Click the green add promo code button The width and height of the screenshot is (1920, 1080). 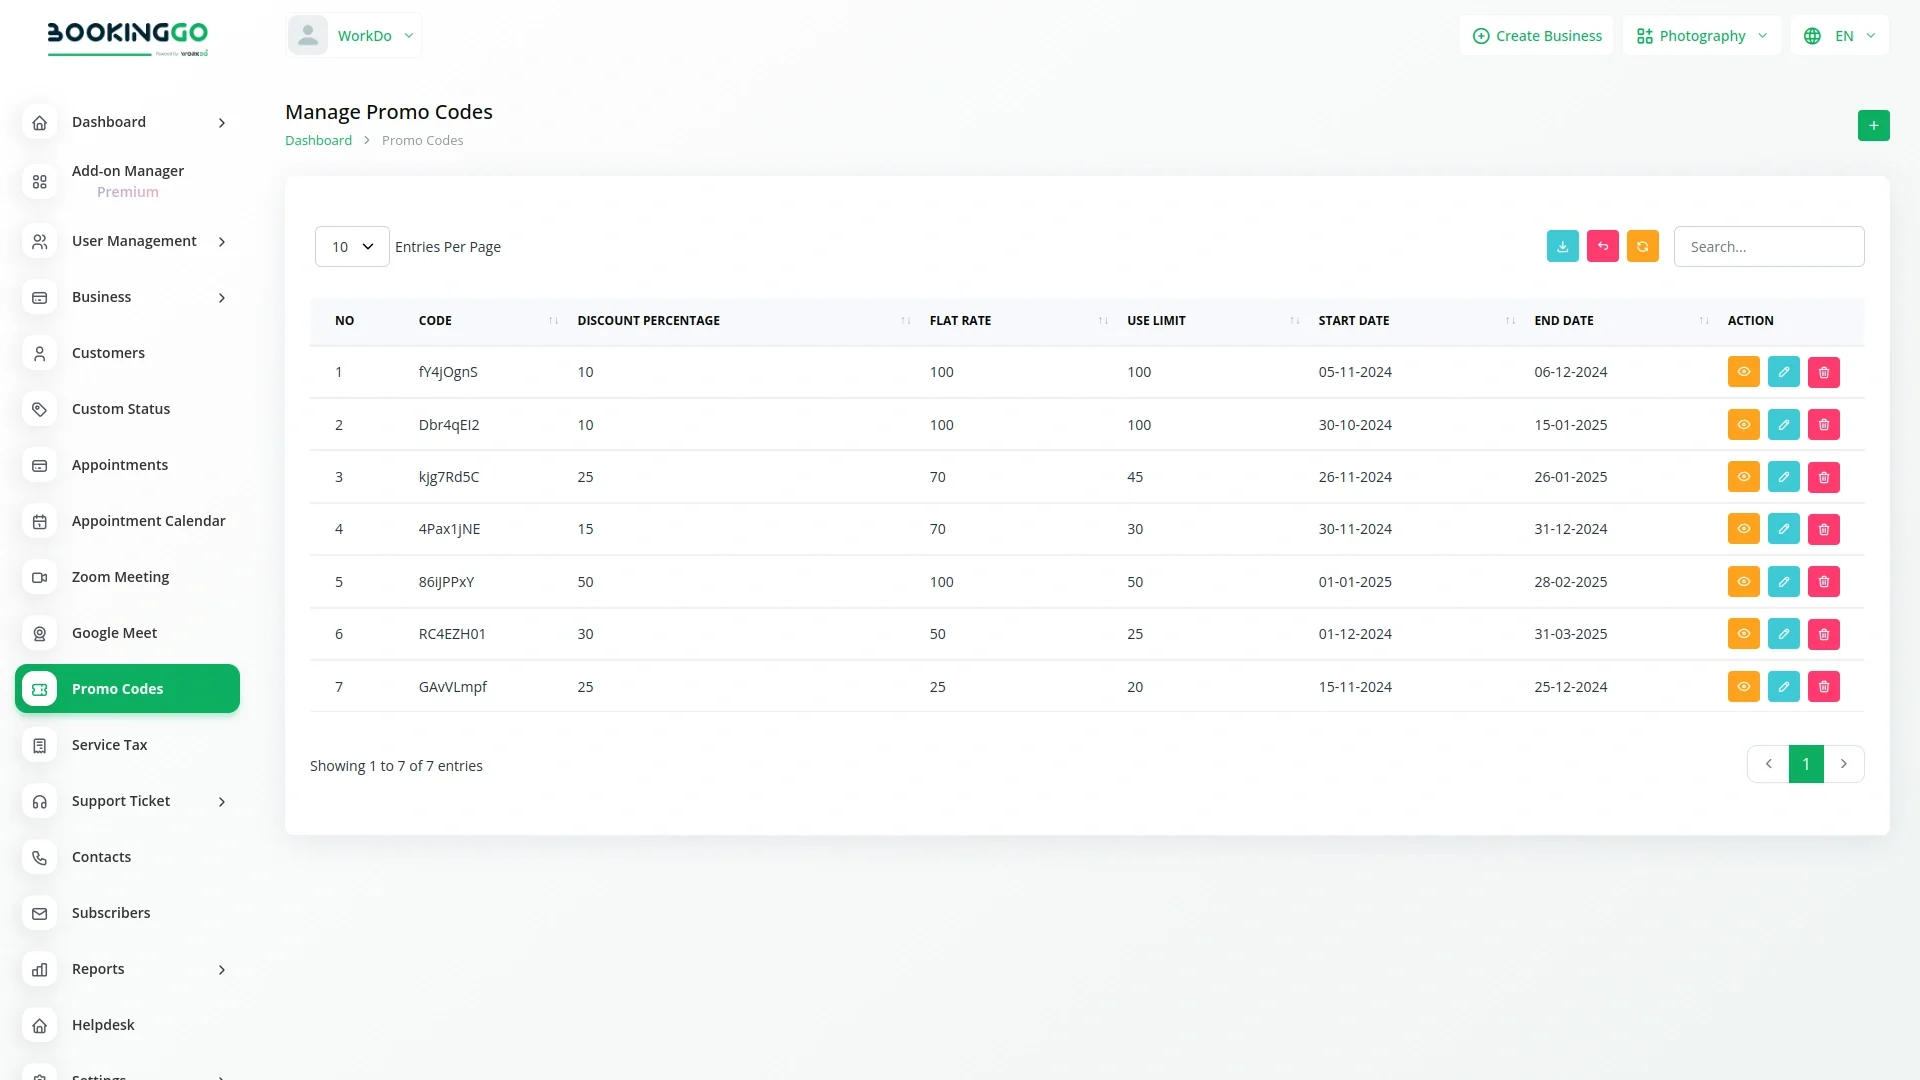[1873, 126]
